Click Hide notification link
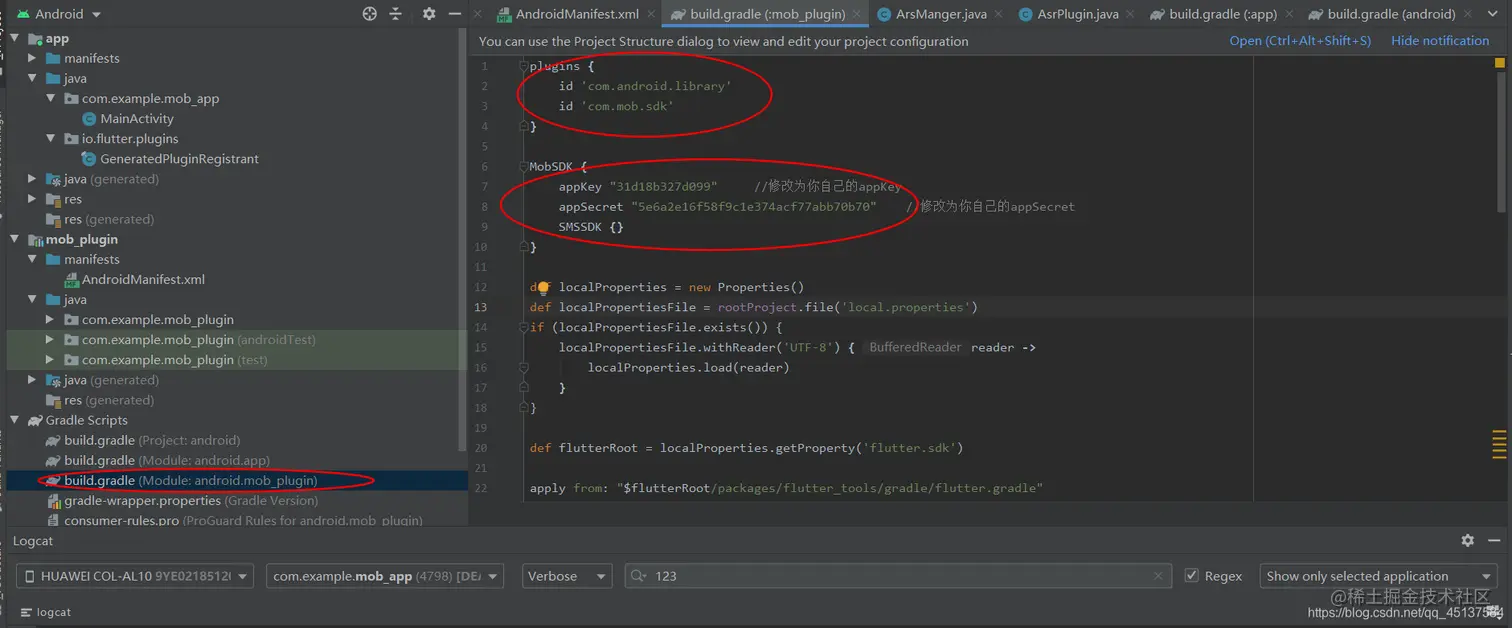This screenshot has width=1512, height=628. point(1440,41)
